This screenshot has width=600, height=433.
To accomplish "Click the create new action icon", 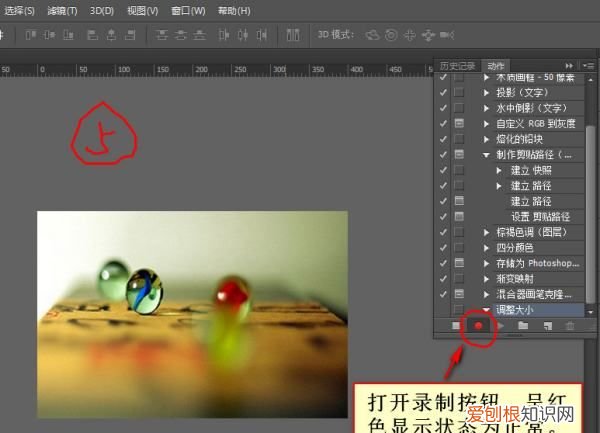I will point(548,326).
